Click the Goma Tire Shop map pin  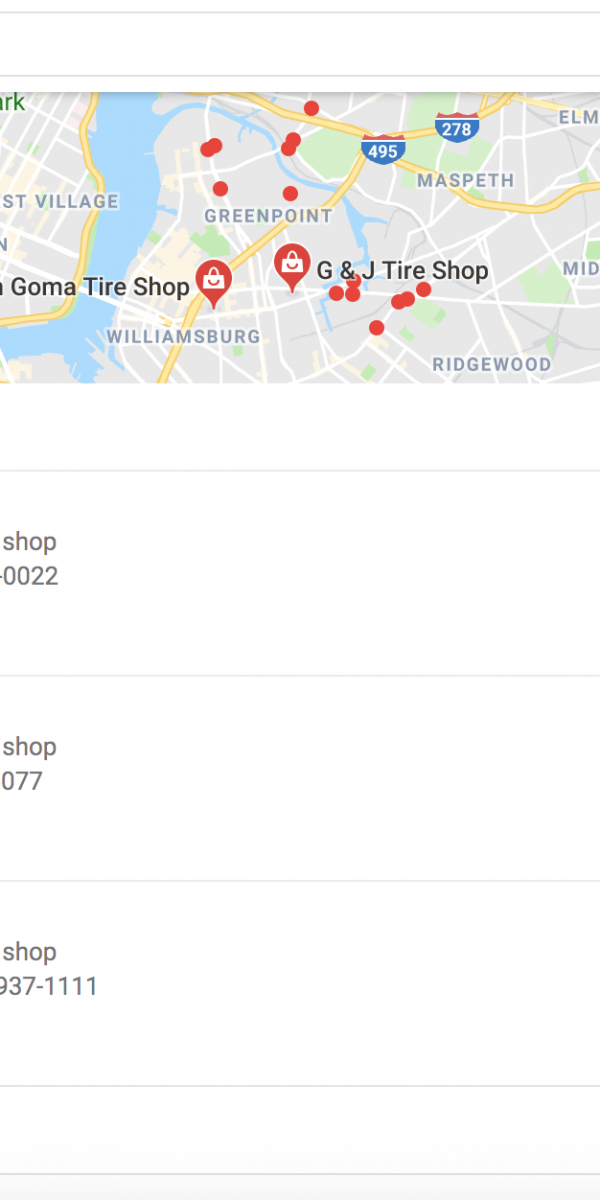pyautogui.click(x=214, y=281)
